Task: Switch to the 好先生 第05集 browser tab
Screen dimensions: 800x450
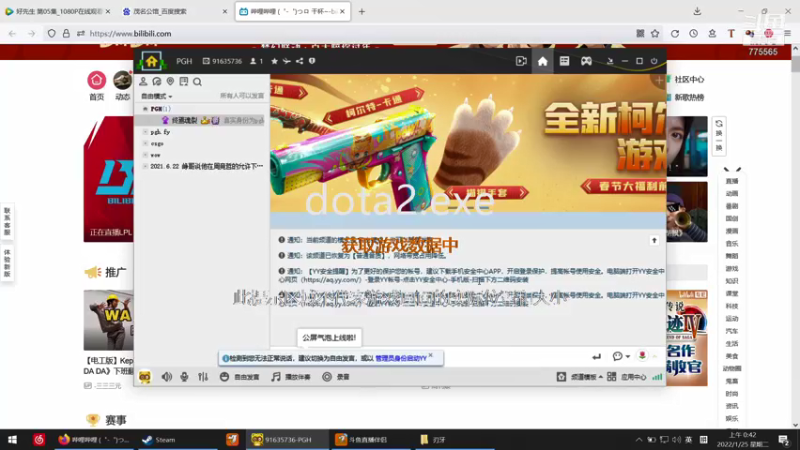Action: 58,11
